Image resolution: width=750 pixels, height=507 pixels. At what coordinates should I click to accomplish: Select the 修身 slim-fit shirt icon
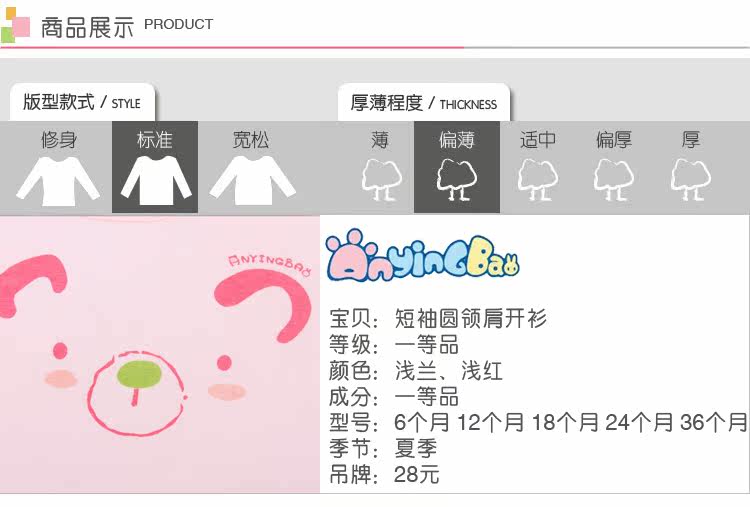coord(58,181)
